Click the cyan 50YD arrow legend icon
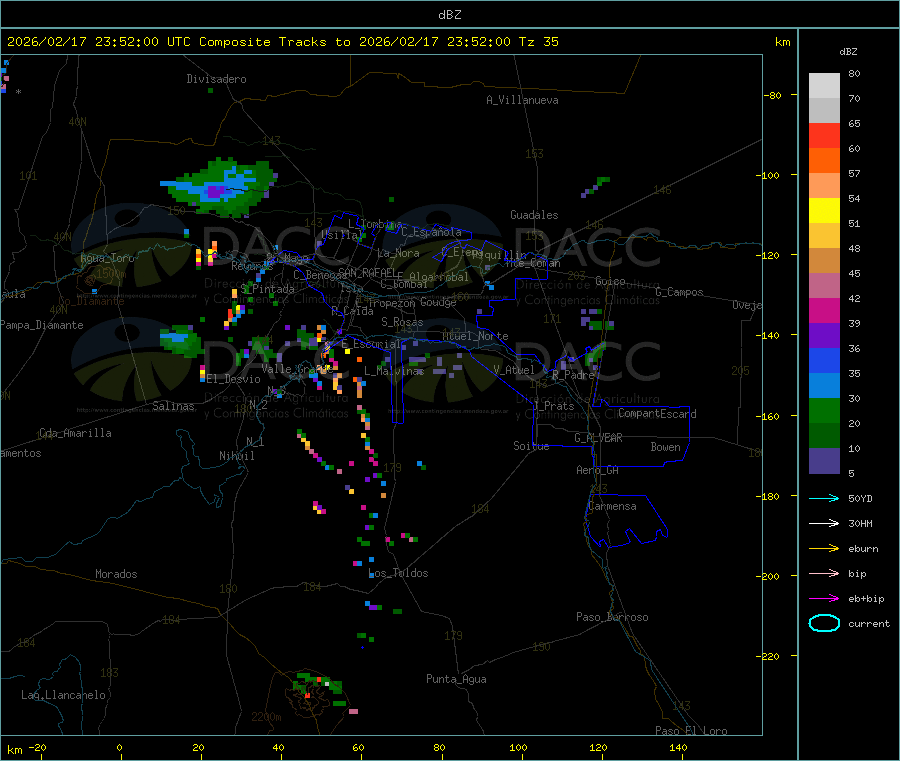Image resolution: width=900 pixels, height=761 pixels. [824, 498]
